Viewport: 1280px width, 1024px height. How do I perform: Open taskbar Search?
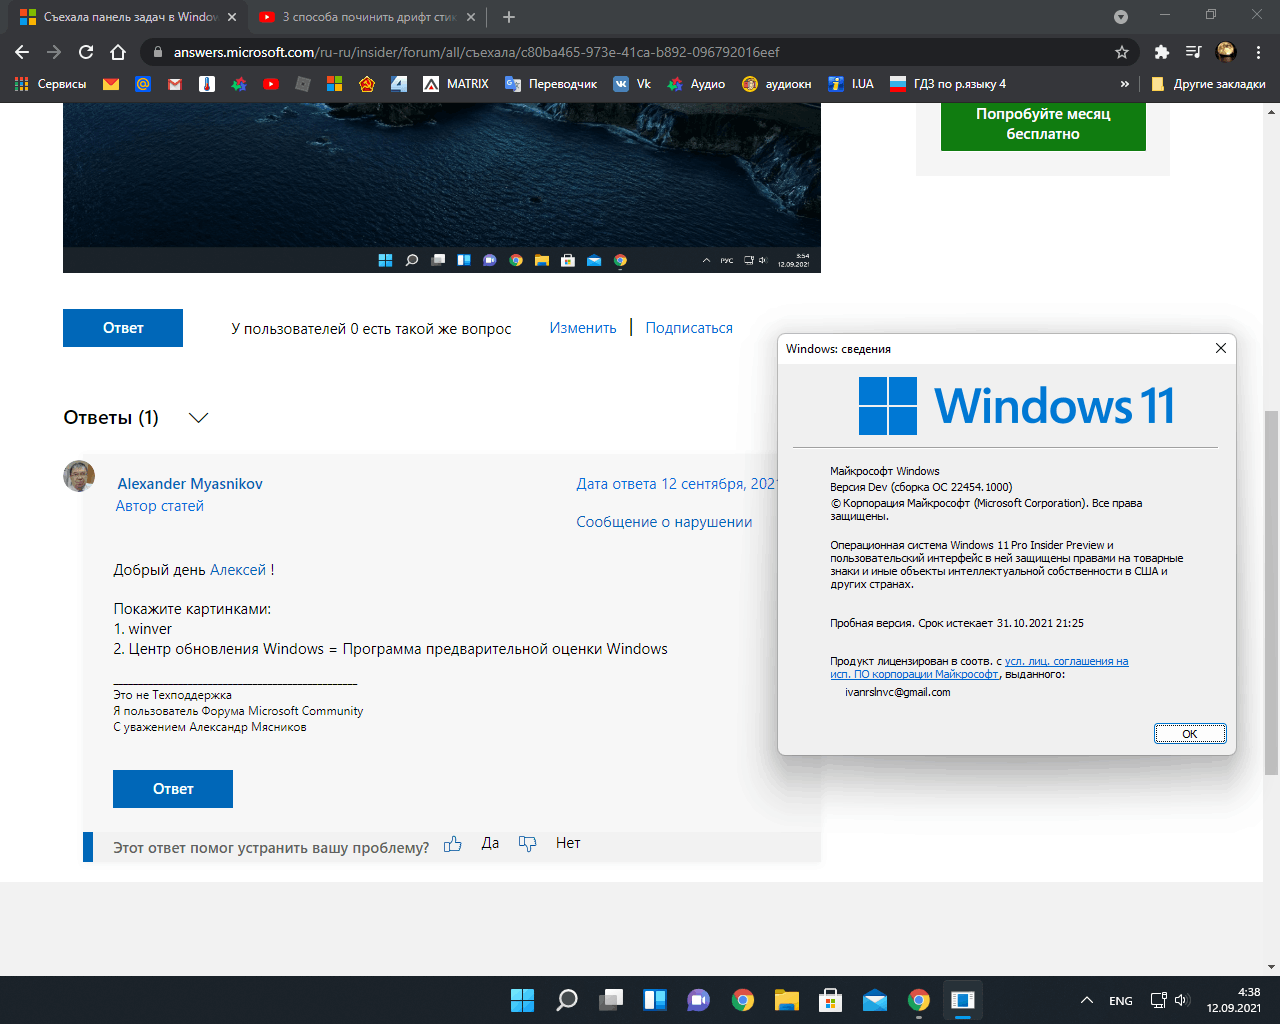click(567, 1000)
